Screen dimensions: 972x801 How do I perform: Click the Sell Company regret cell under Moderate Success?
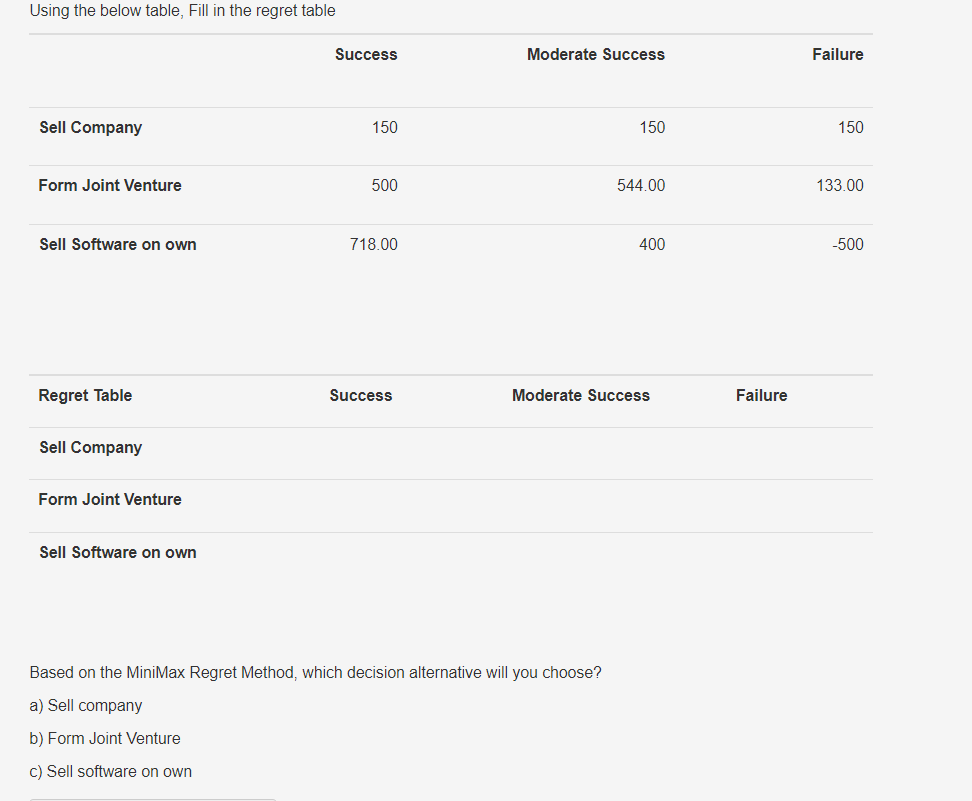[x=580, y=448]
